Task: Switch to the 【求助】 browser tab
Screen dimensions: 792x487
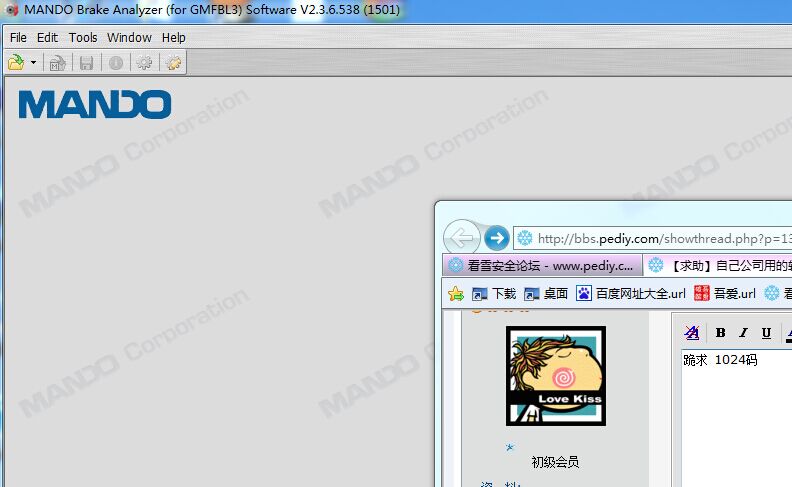Action: tap(718, 265)
